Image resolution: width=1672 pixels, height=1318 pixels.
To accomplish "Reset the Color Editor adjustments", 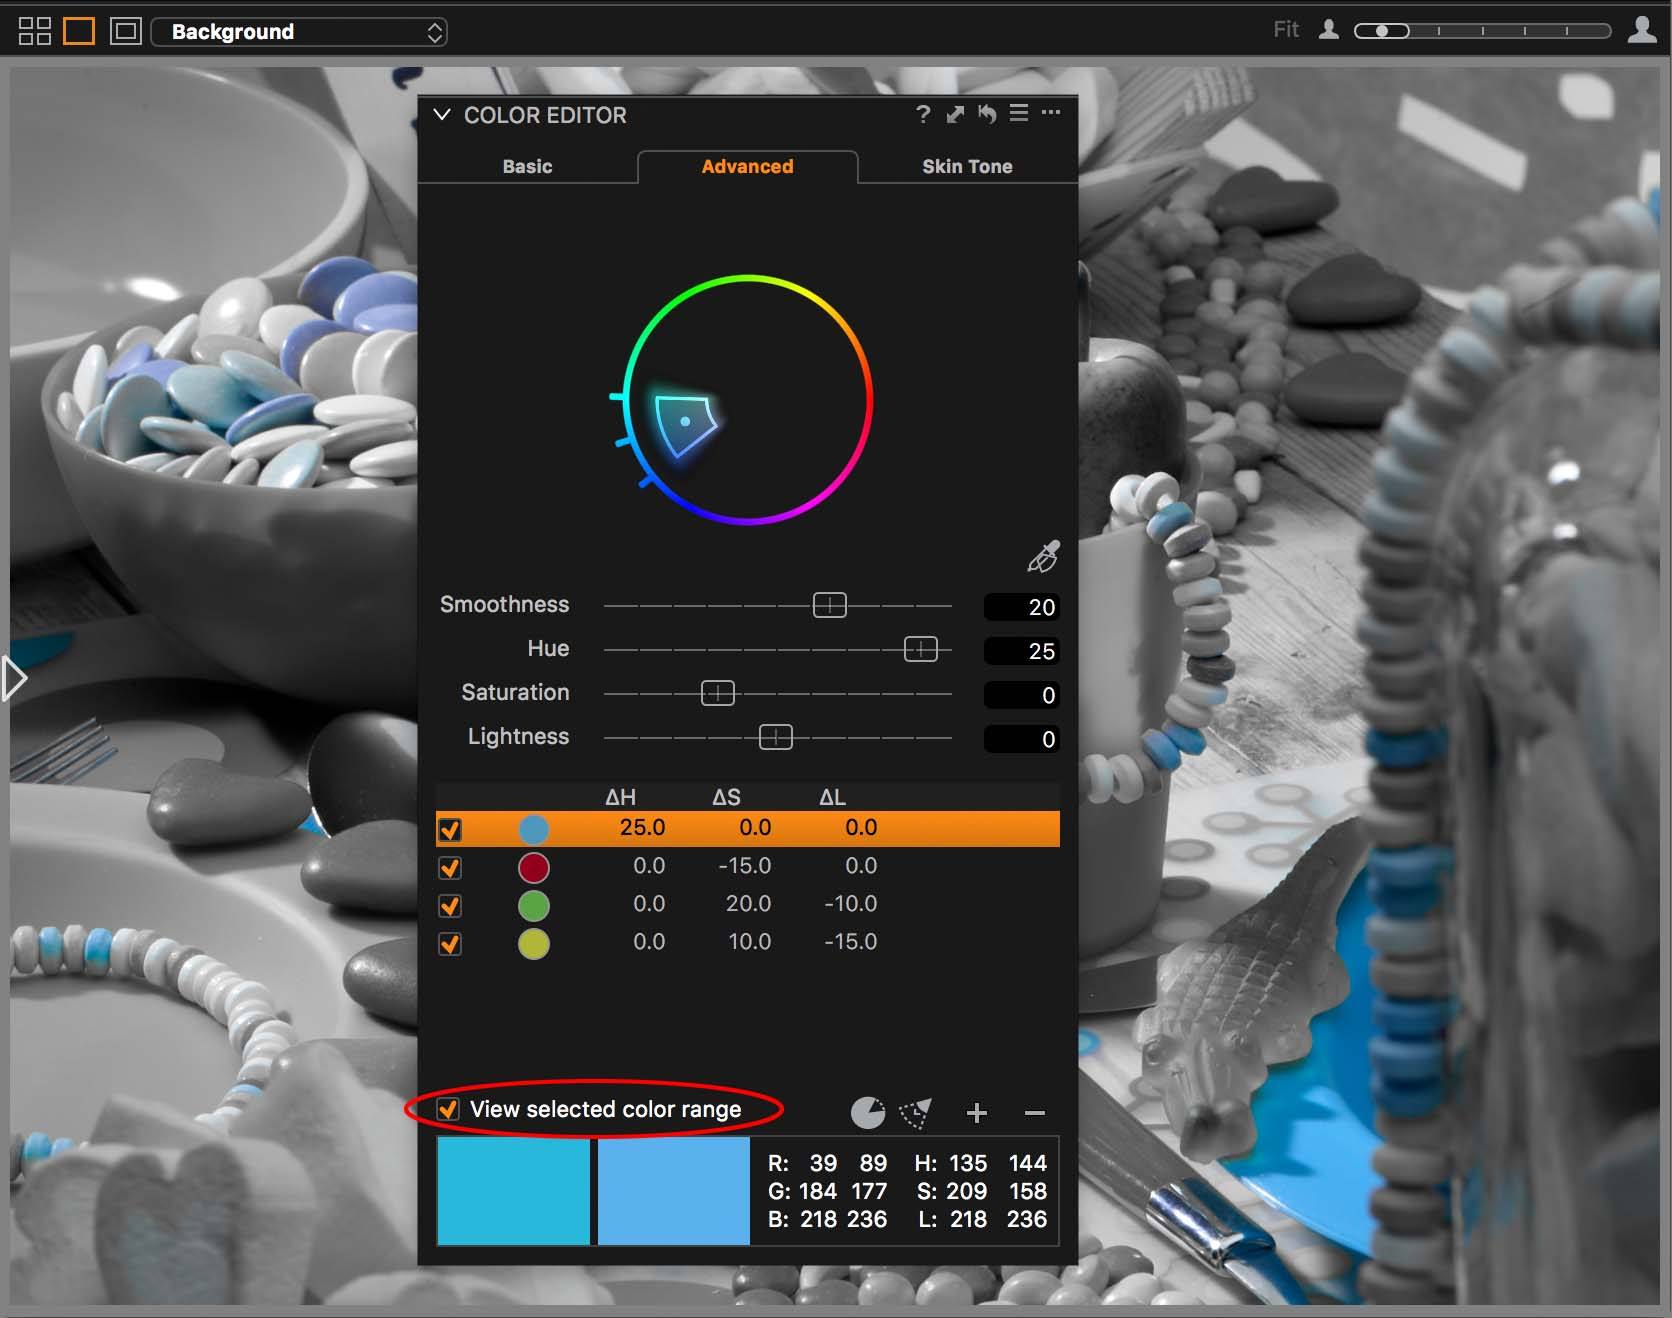I will 987,114.
